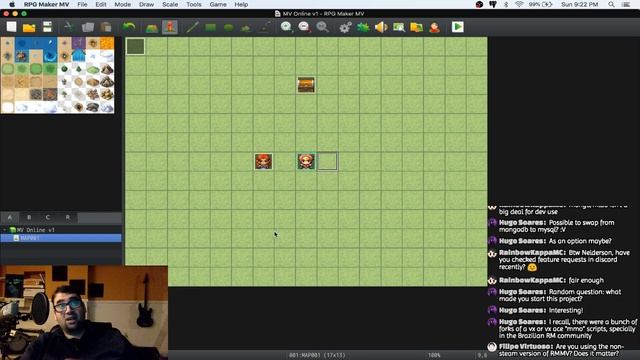Reset map to actual size
Screen dimensions: 640x360
point(322,27)
